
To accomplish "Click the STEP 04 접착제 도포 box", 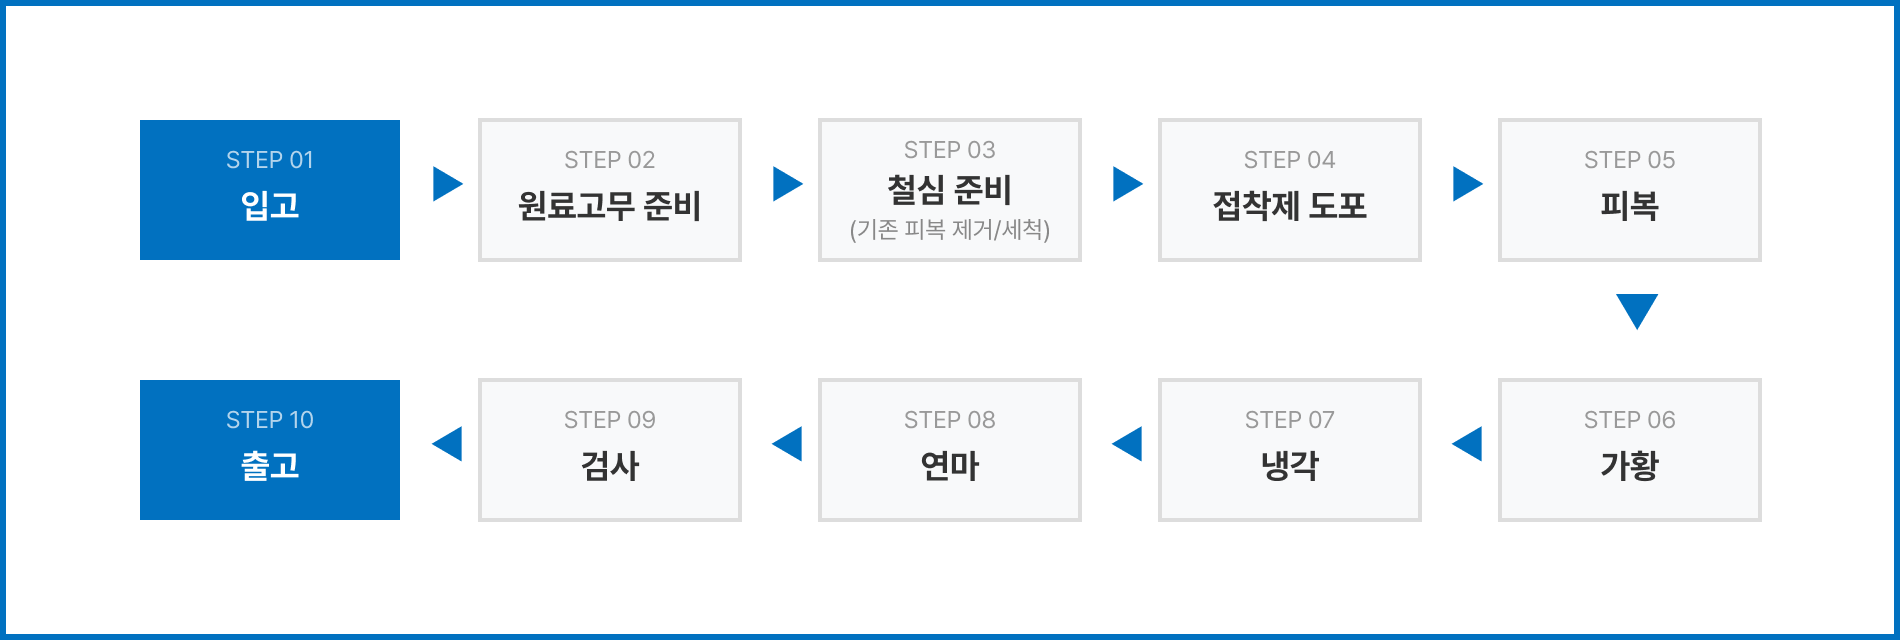I will pyautogui.click(x=1290, y=190).
